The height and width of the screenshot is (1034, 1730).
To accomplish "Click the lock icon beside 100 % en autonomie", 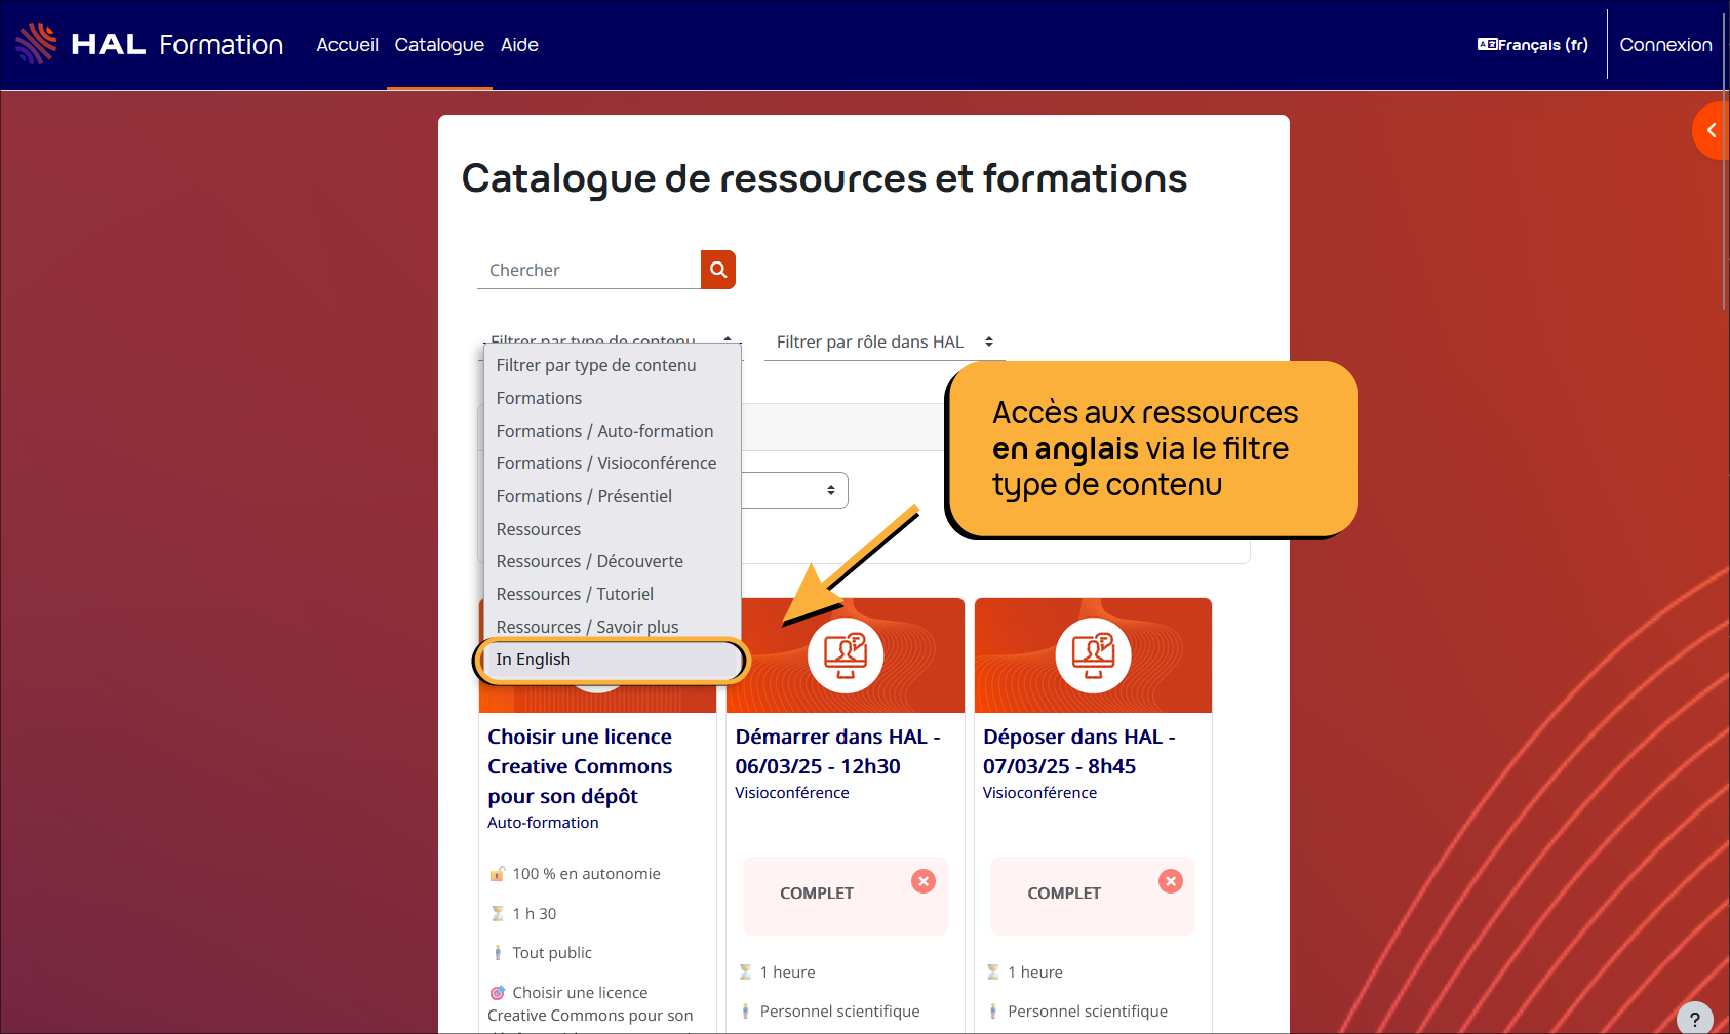I will (498, 874).
